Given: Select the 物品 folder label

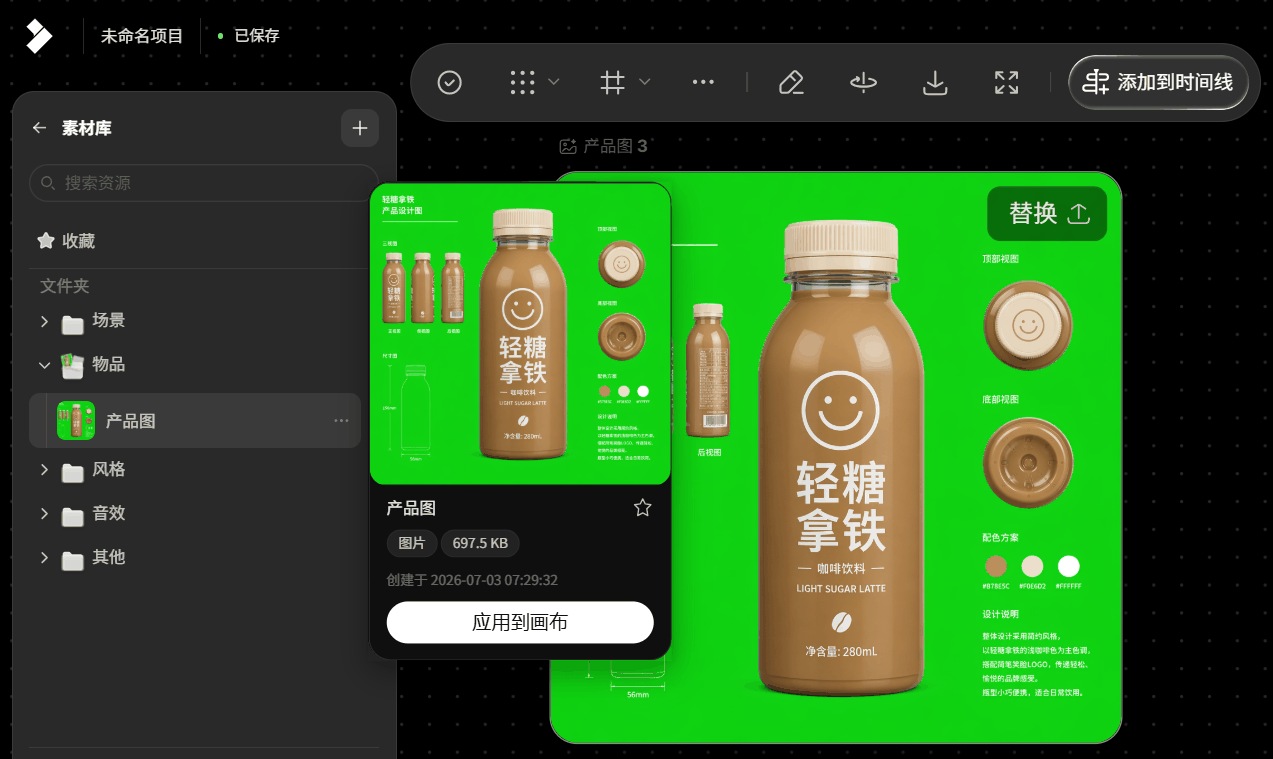Looking at the screenshot, I should coord(109,364).
